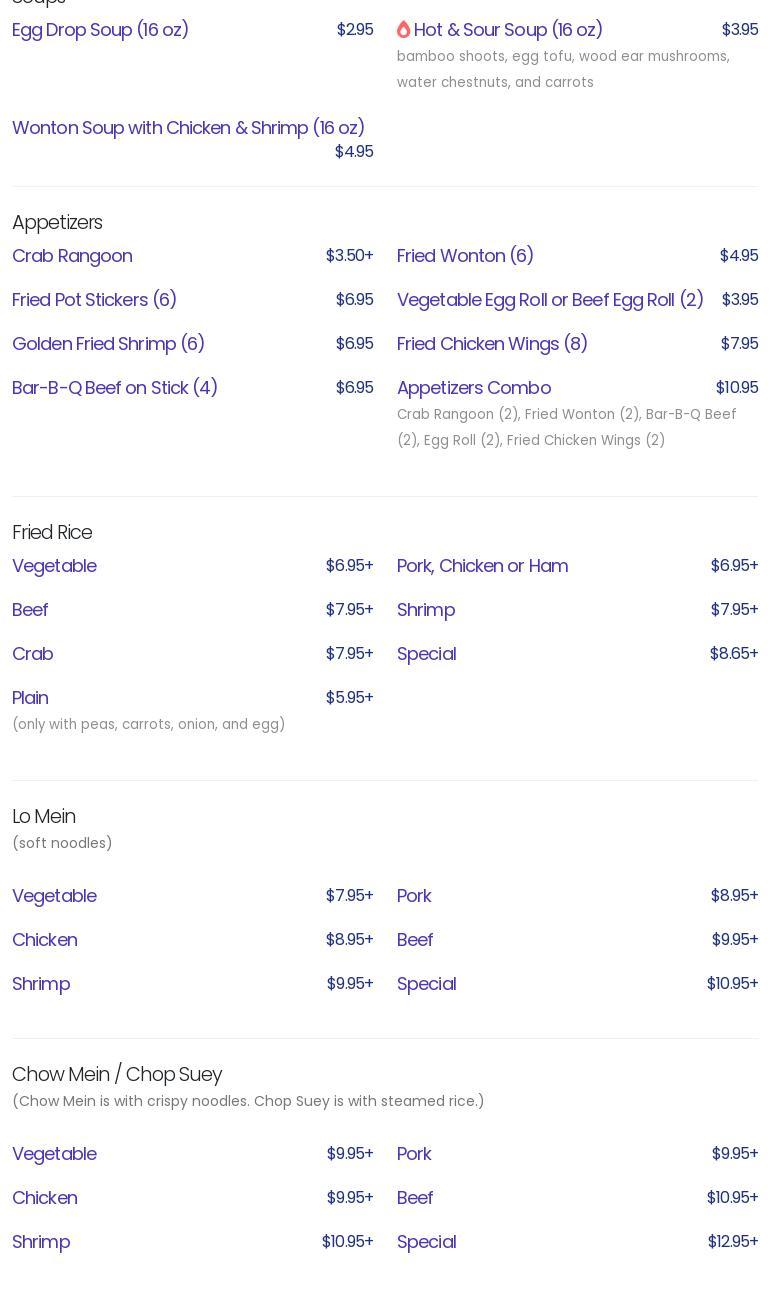Image resolution: width=770 pixels, height=1293 pixels.
Task: Click Fried Wonton (6) appetizer
Action: click(465, 256)
